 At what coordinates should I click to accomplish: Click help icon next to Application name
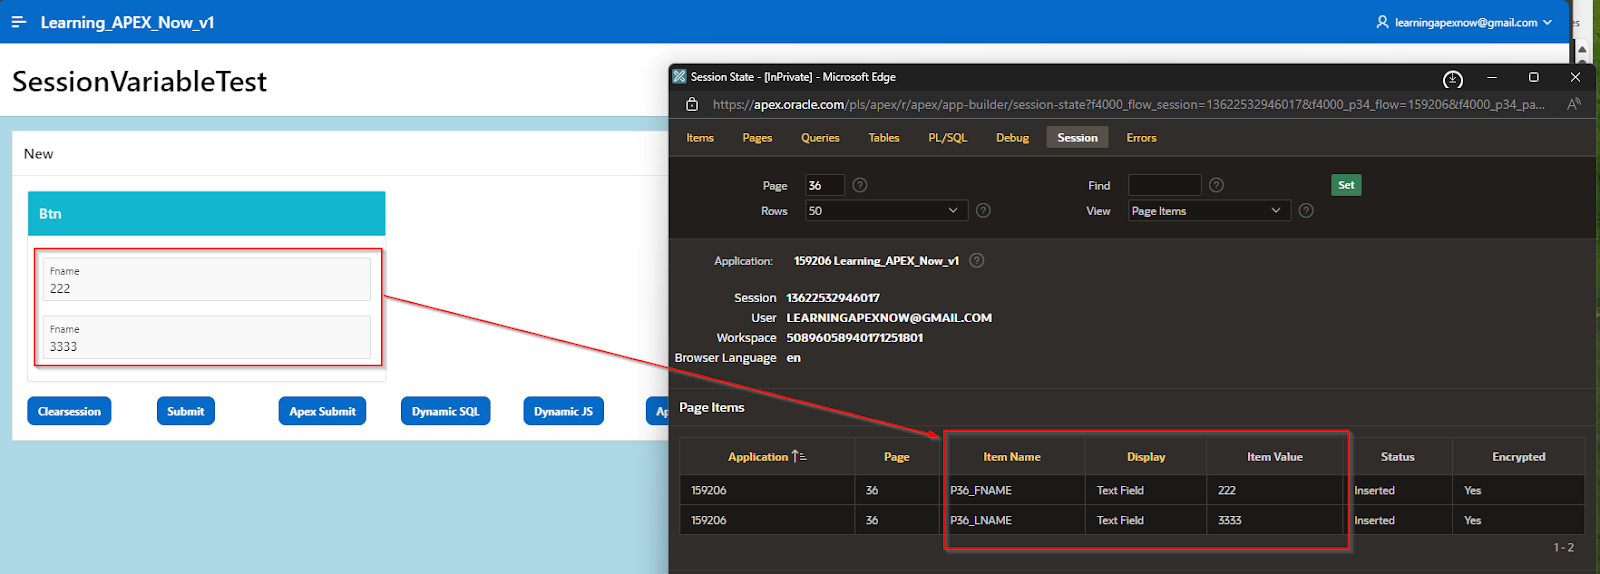[977, 260]
